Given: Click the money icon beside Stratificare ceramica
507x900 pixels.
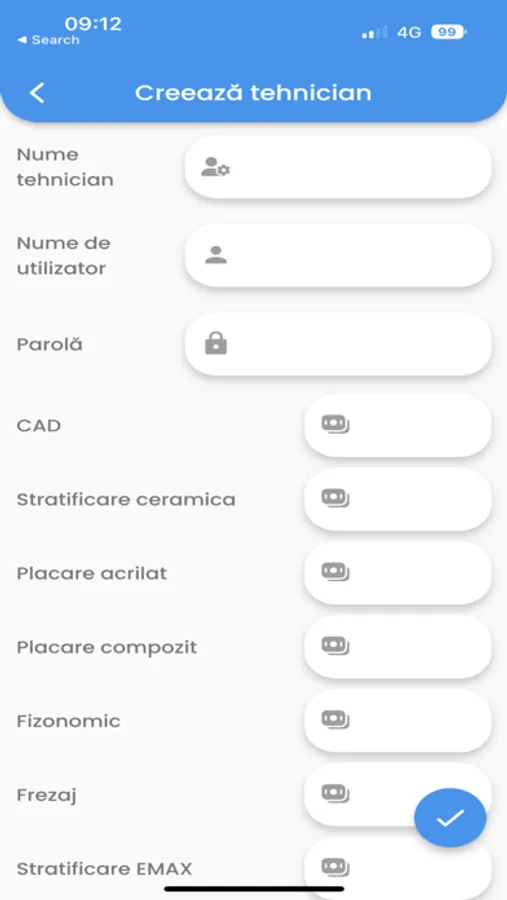Looking at the screenshot, I should (335, 498).
